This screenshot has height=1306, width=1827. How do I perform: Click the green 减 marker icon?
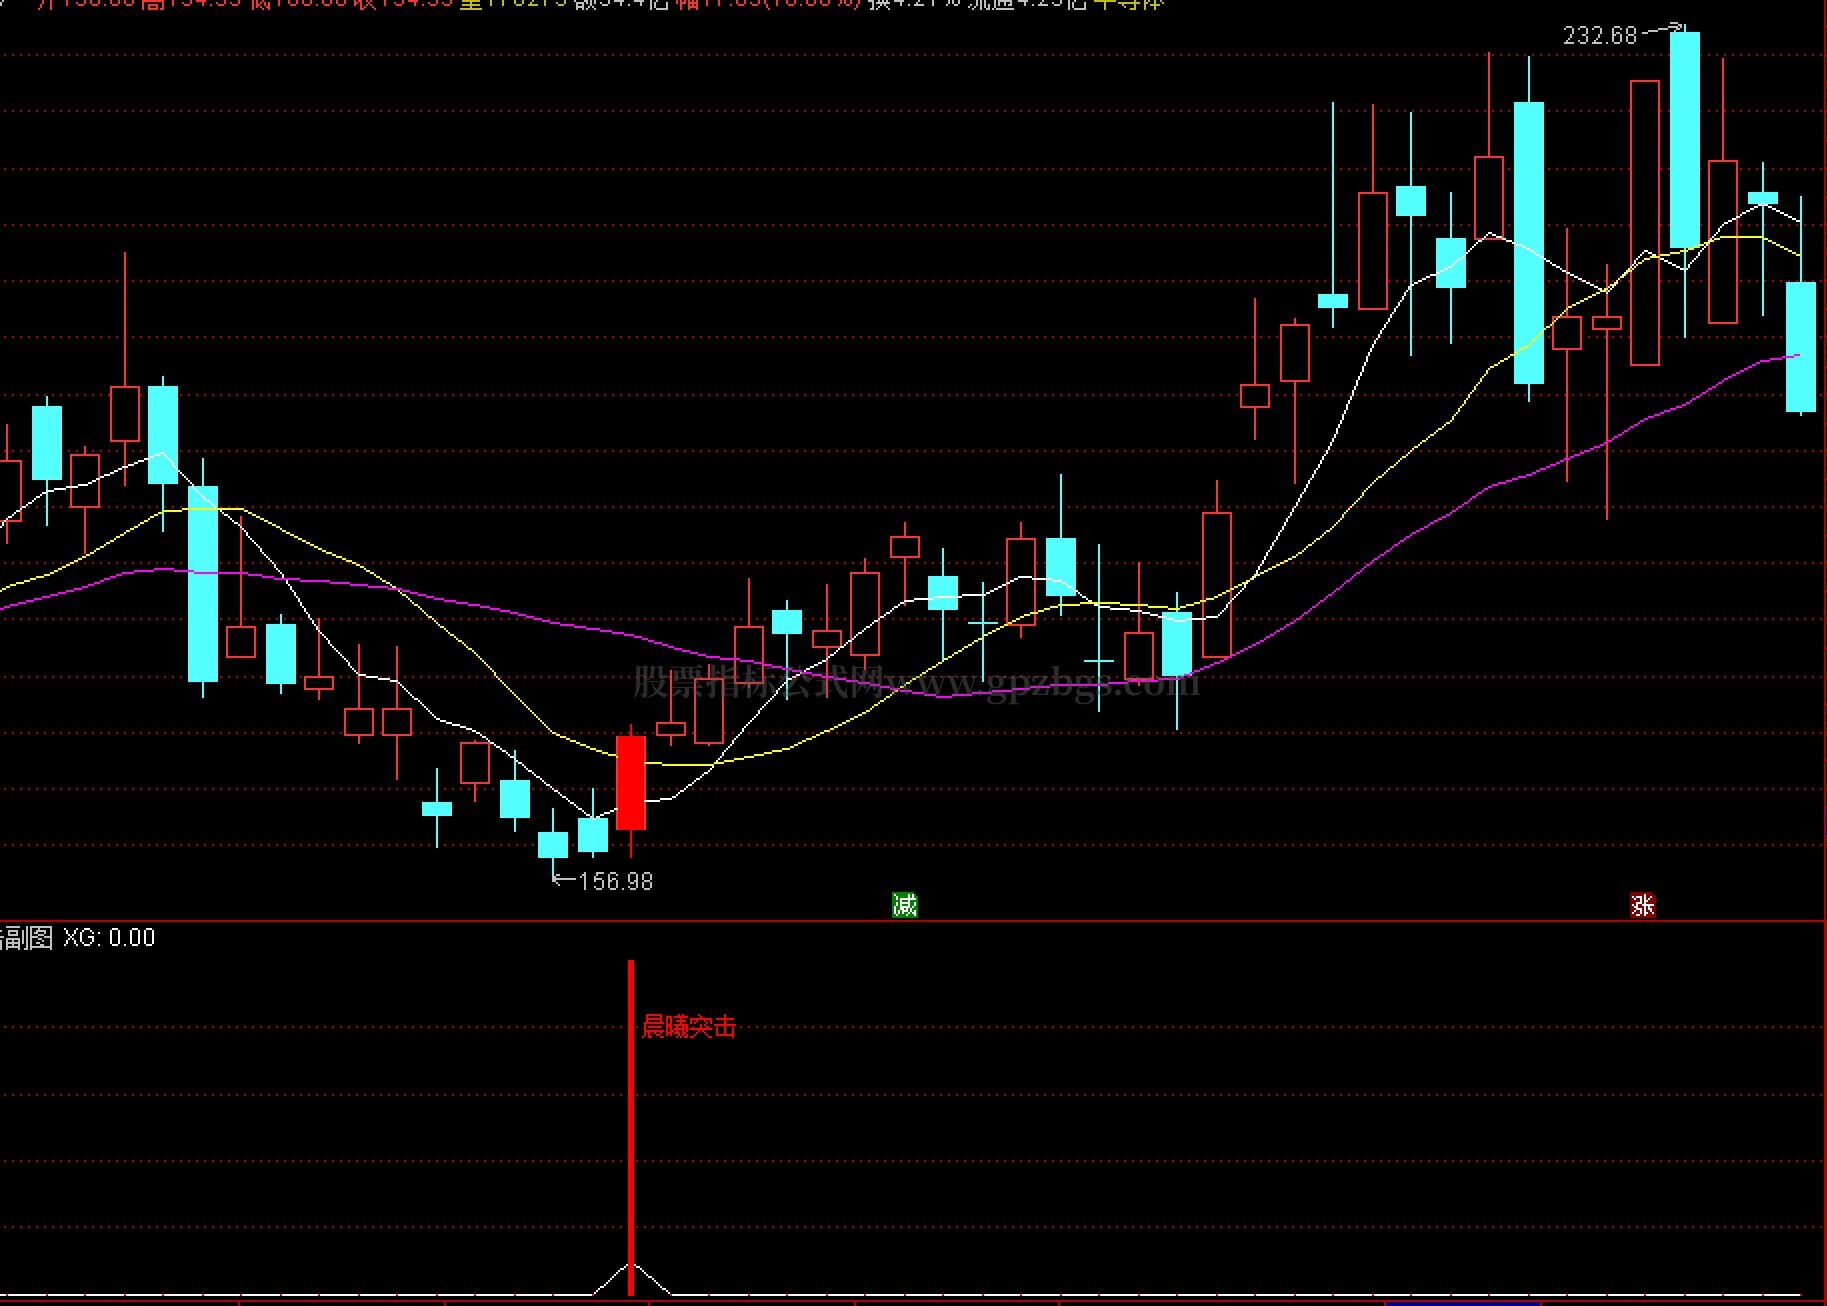coord(904,905)
